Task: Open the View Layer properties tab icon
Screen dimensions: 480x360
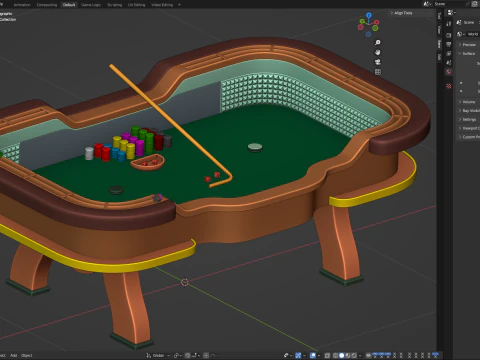Action: tap(449, 54)
